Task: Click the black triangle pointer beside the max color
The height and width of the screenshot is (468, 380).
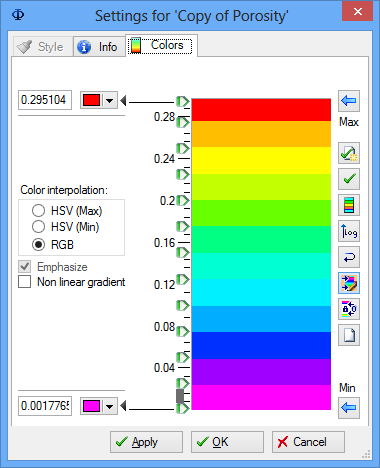Action: click(123, 100)
